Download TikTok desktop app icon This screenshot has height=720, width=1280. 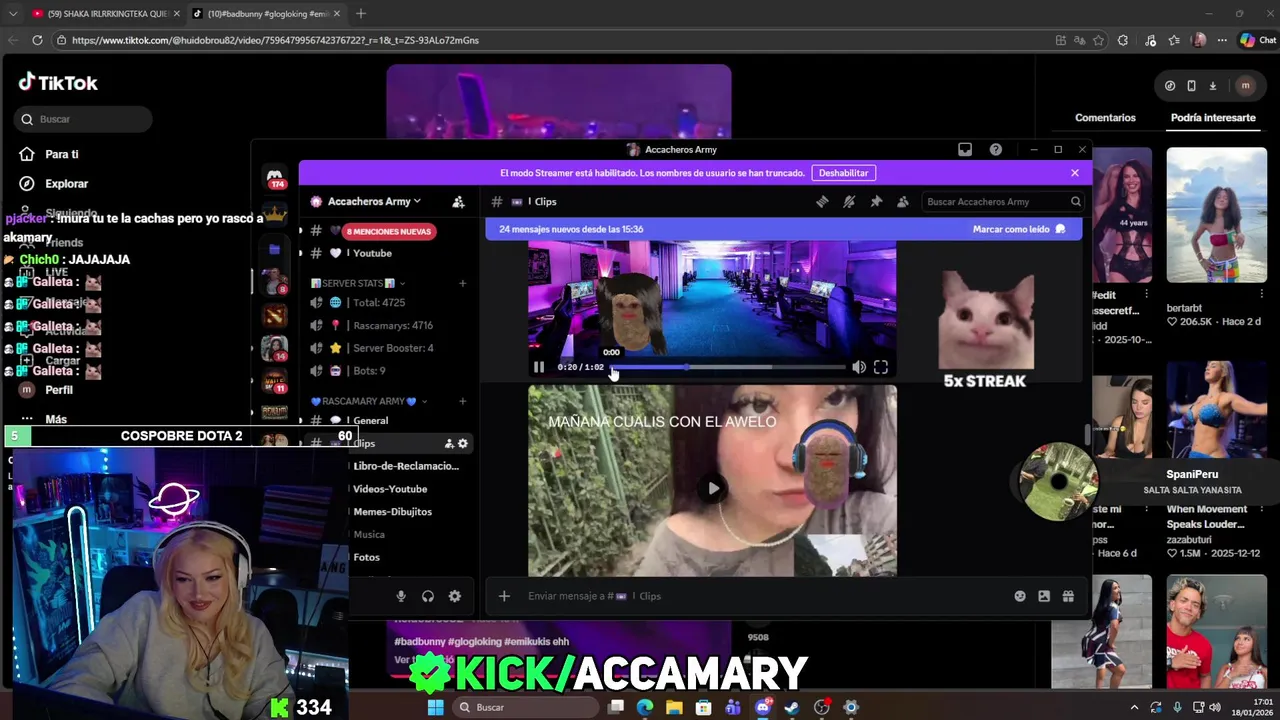pyautogui.click(x=1212, y=86)
